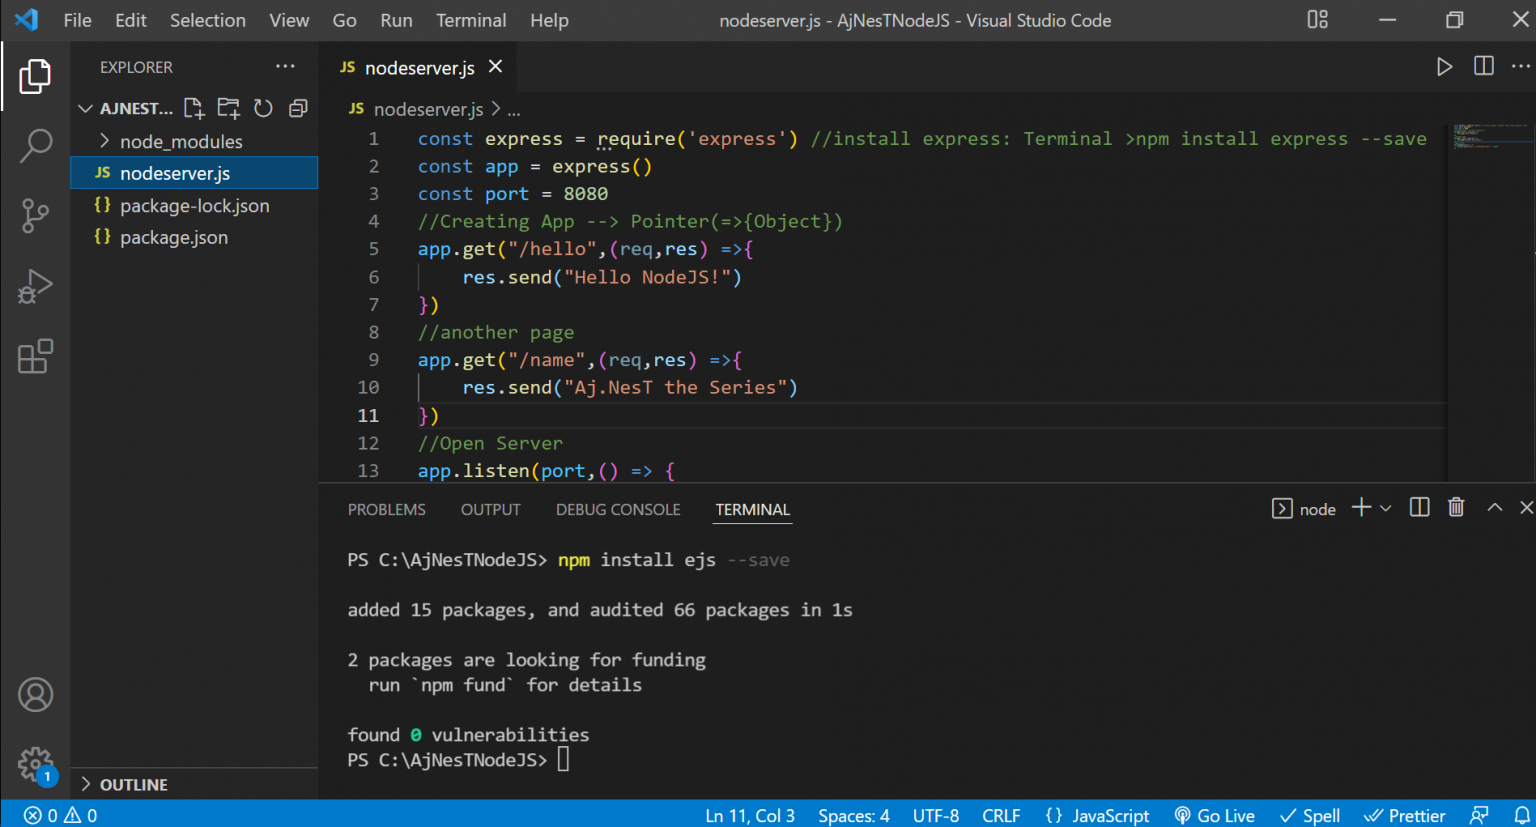Image resolution: width=1536 pixels, height=827 pixels.
Task: Expand the node_modules folder
Action: click(x=181, y=142)
